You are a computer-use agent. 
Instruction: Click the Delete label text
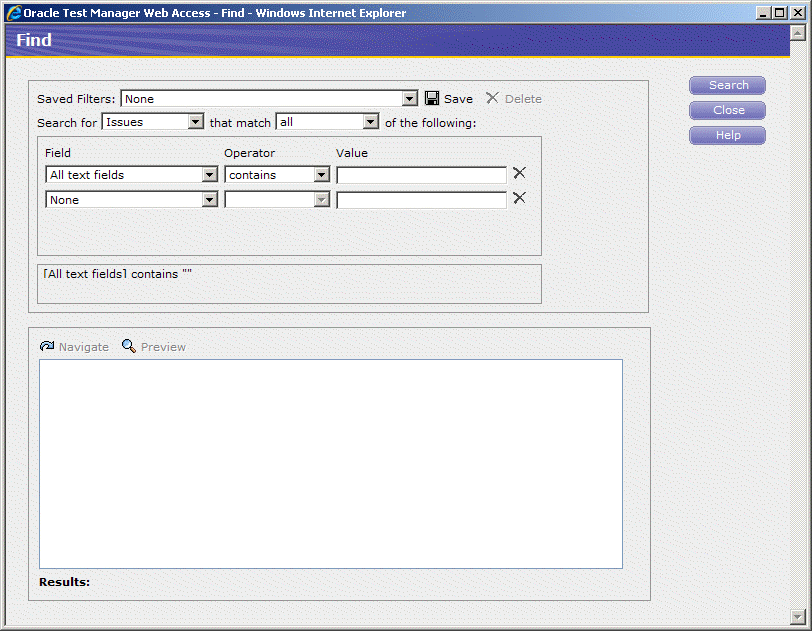523,99
